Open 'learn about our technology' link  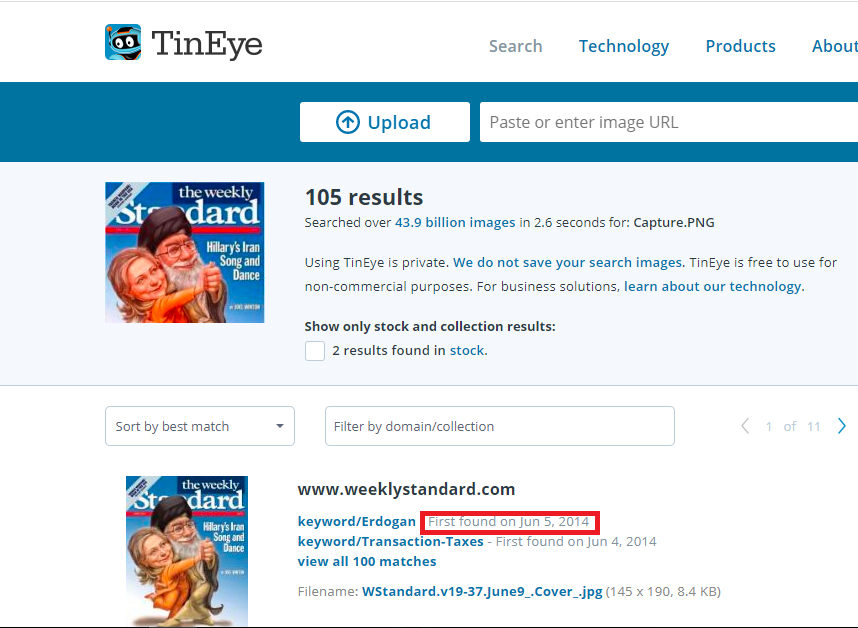pyautogui.click(x=712, y=287)
